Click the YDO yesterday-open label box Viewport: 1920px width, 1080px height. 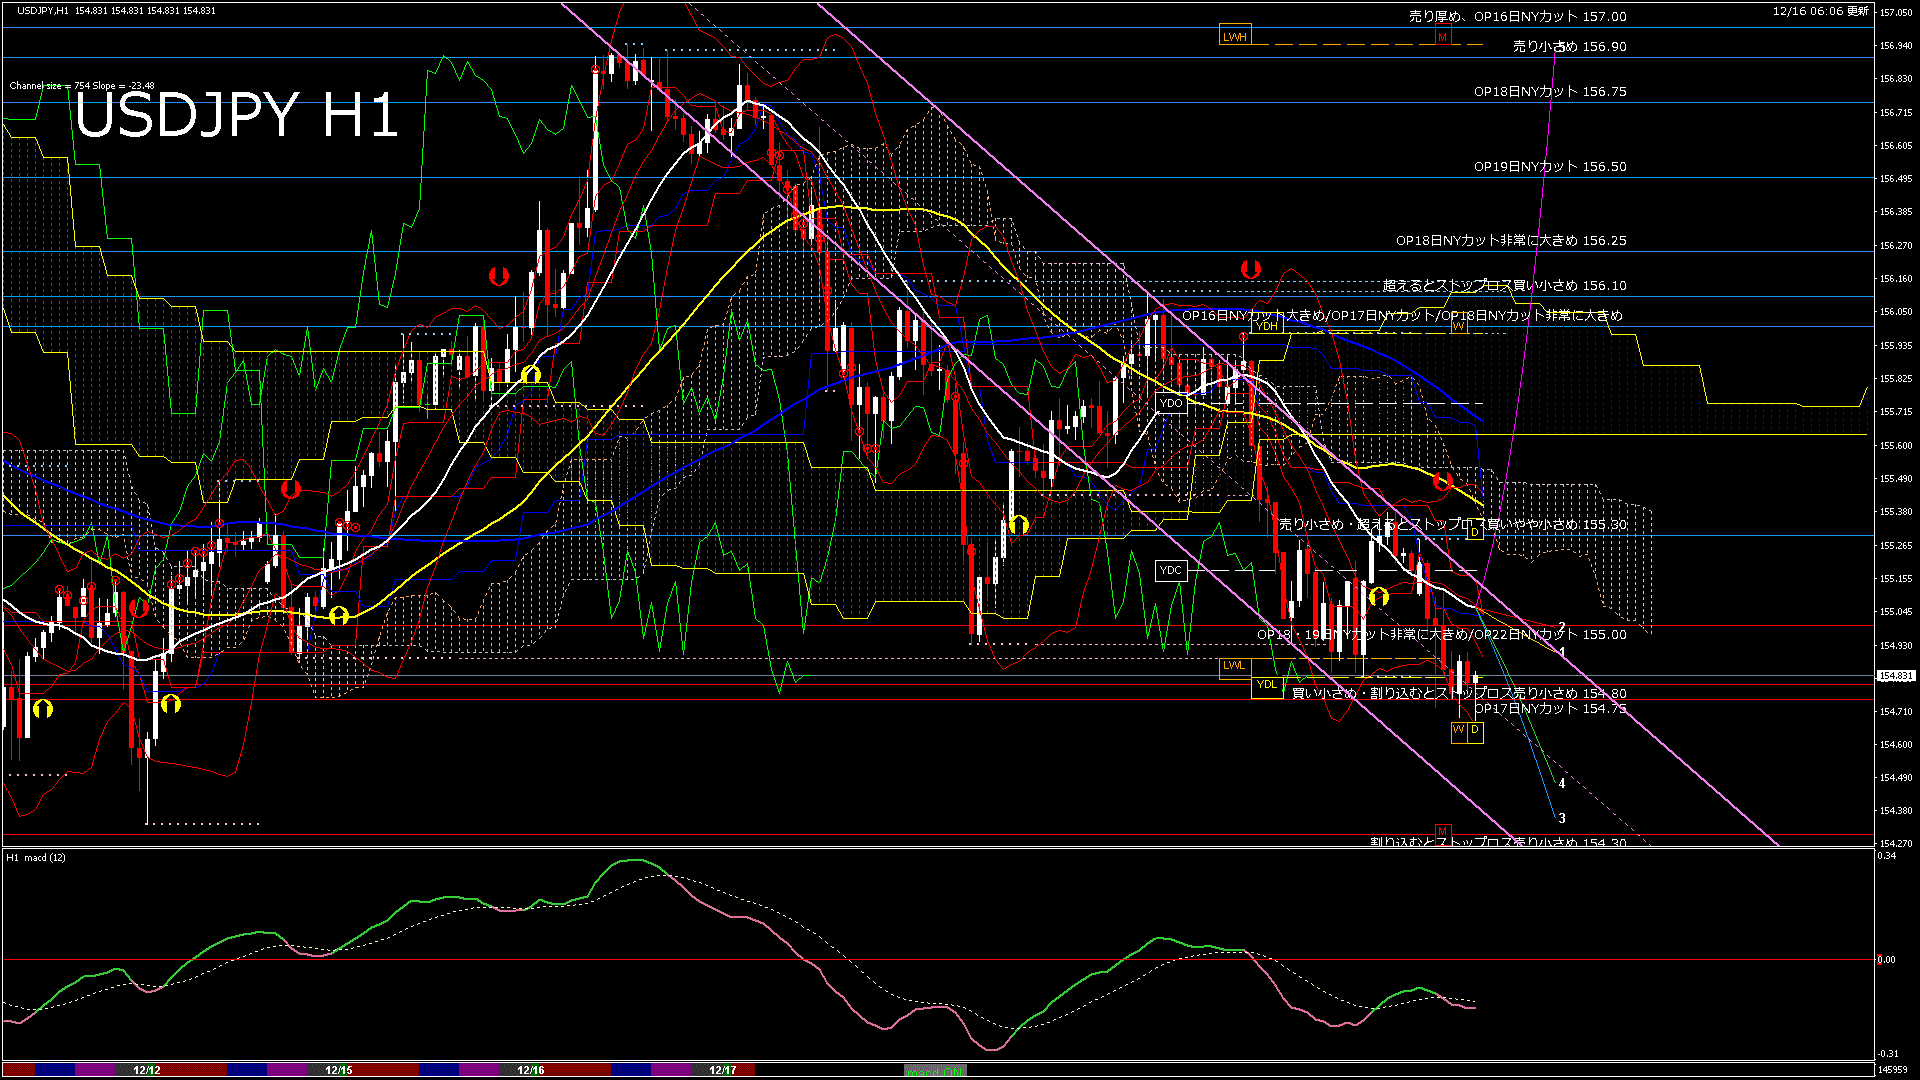pyautogui.click(x=1172, y=403)
